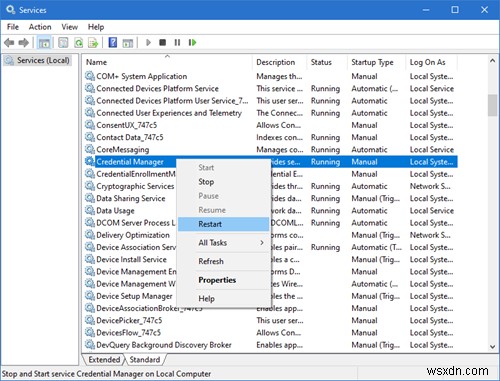This screenshot has width=500, height=381.
Task: Click 'Network S...' logon for Cryptographic Services
Action: click(x=430, y=186)
